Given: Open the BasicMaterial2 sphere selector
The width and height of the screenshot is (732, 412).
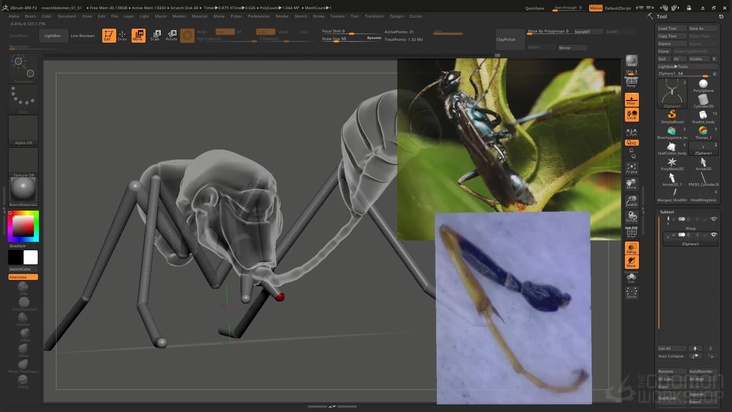Looking at the screenshot, I should (23, 191).
